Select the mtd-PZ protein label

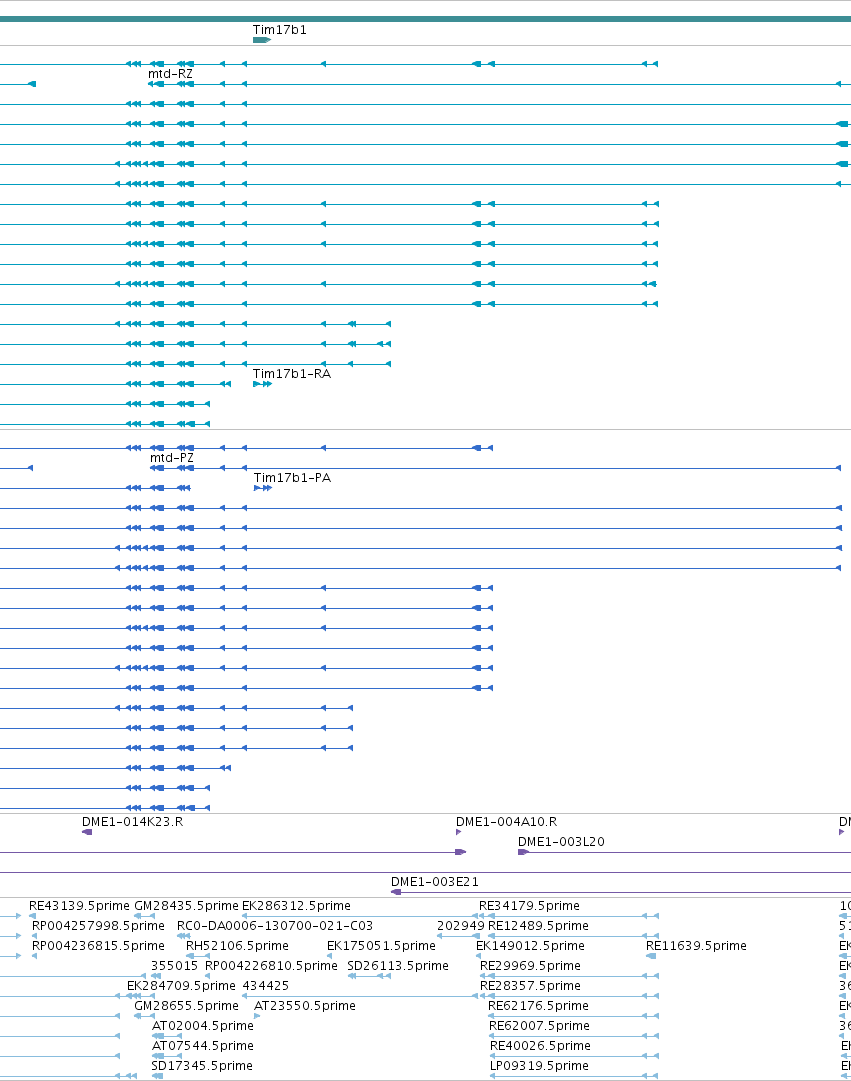pyautogui.click(x=172, y=458)
